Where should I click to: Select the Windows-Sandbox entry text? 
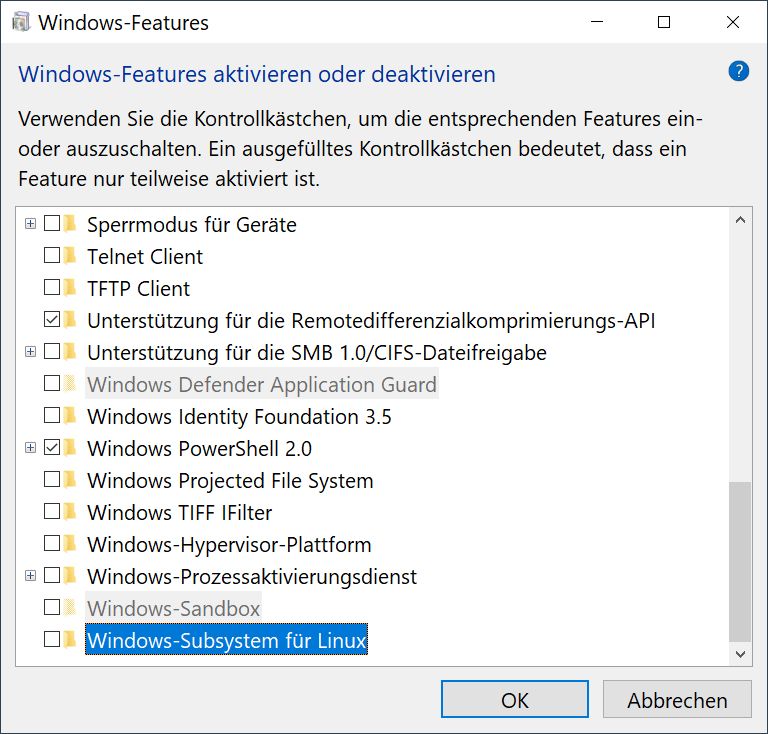[173, 609]
